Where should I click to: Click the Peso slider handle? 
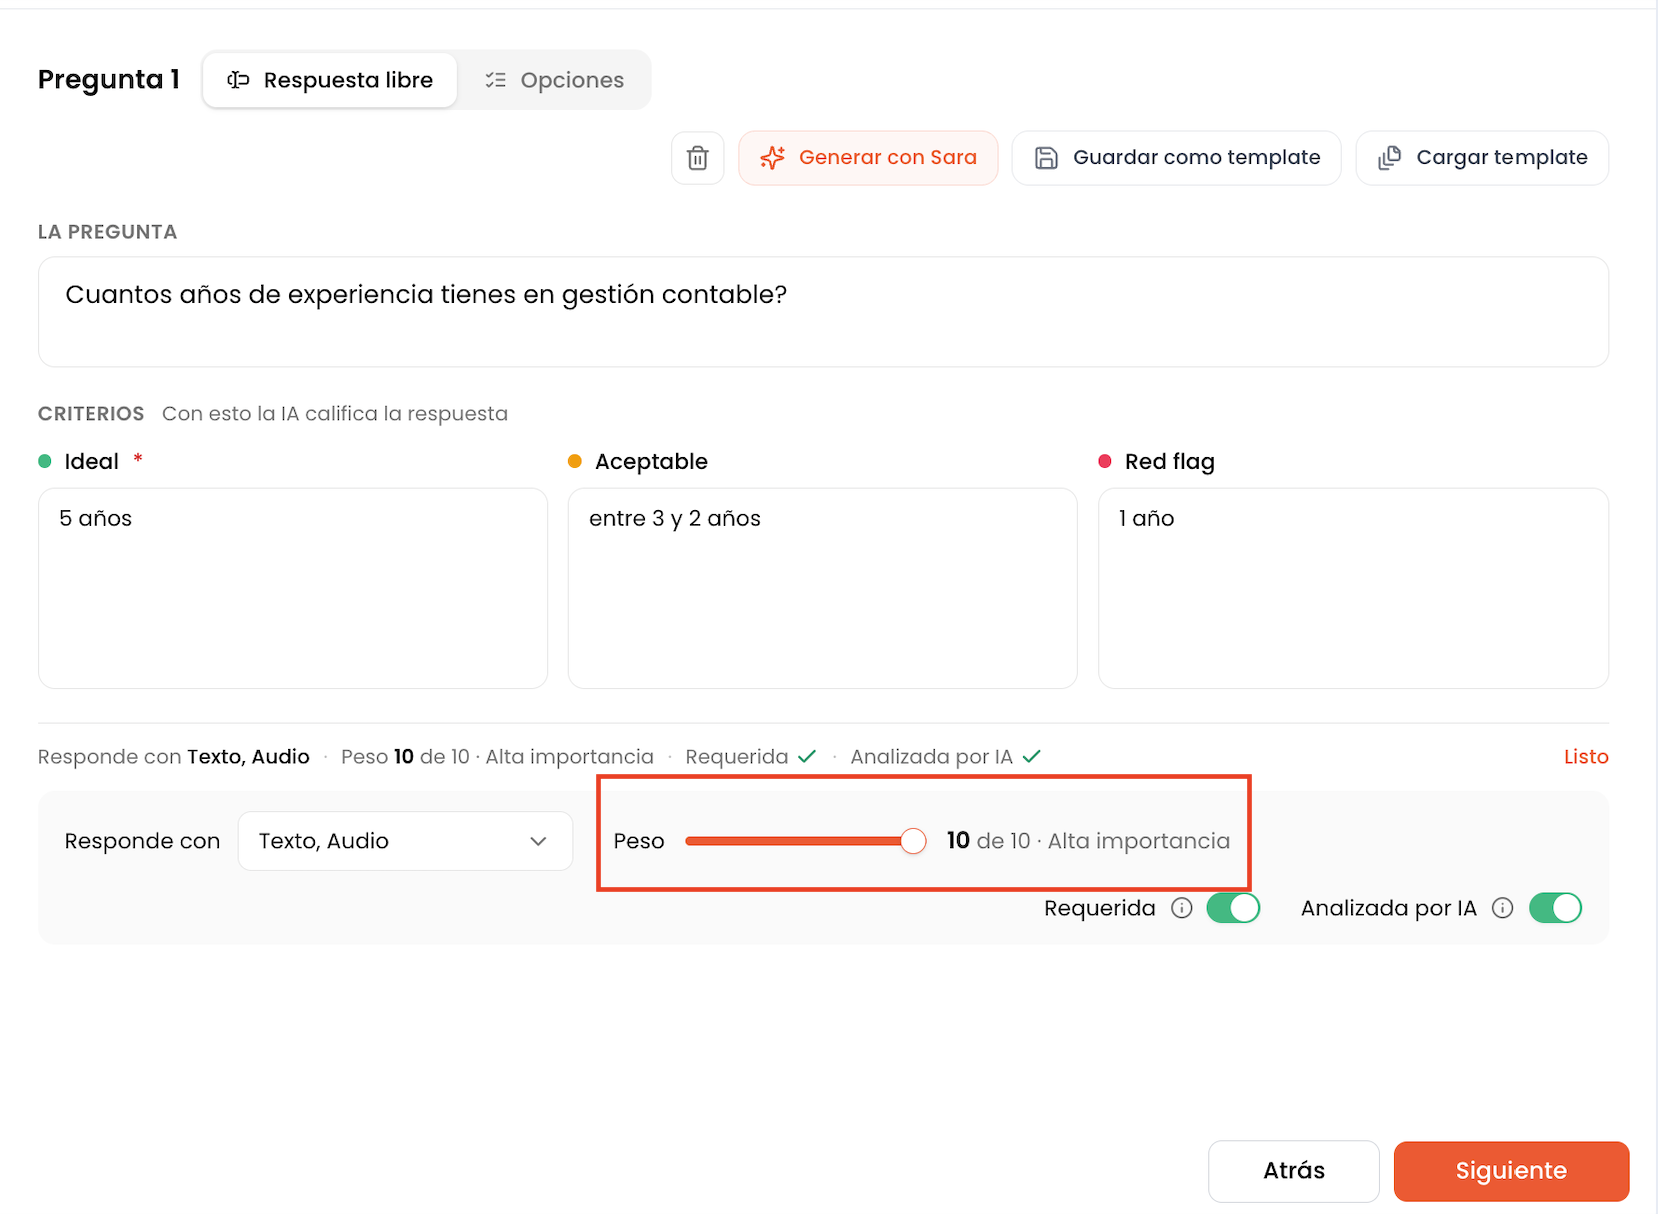913,841
